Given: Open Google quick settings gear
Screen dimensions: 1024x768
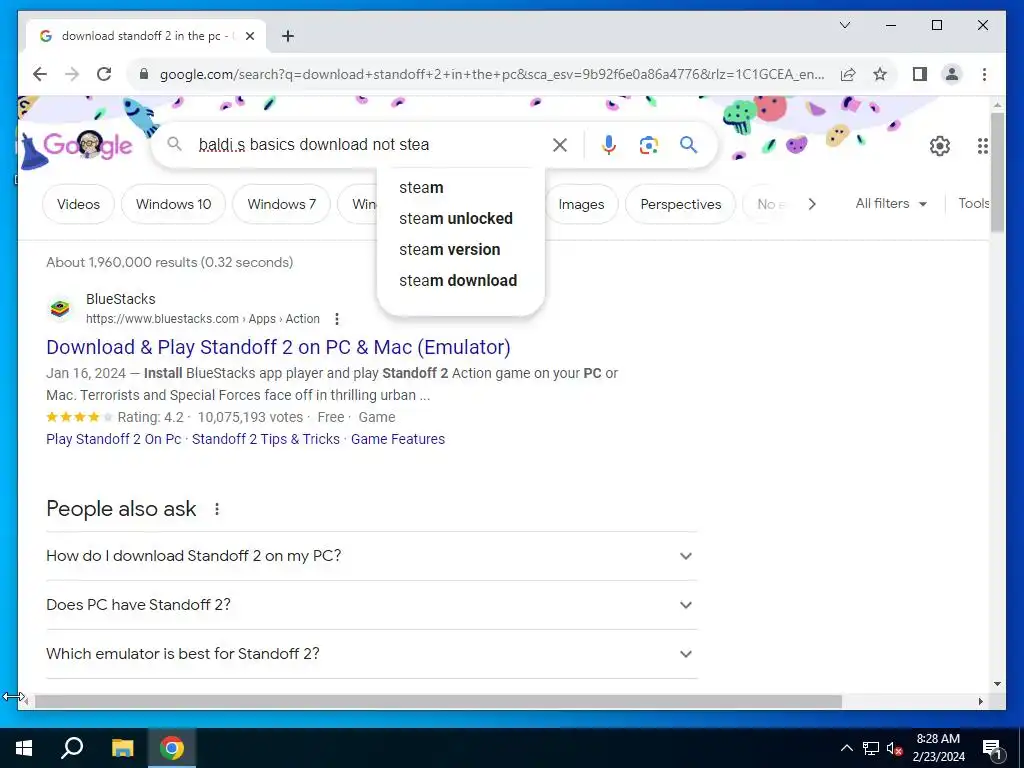Looking at the screenshot, I should [939, 146].
